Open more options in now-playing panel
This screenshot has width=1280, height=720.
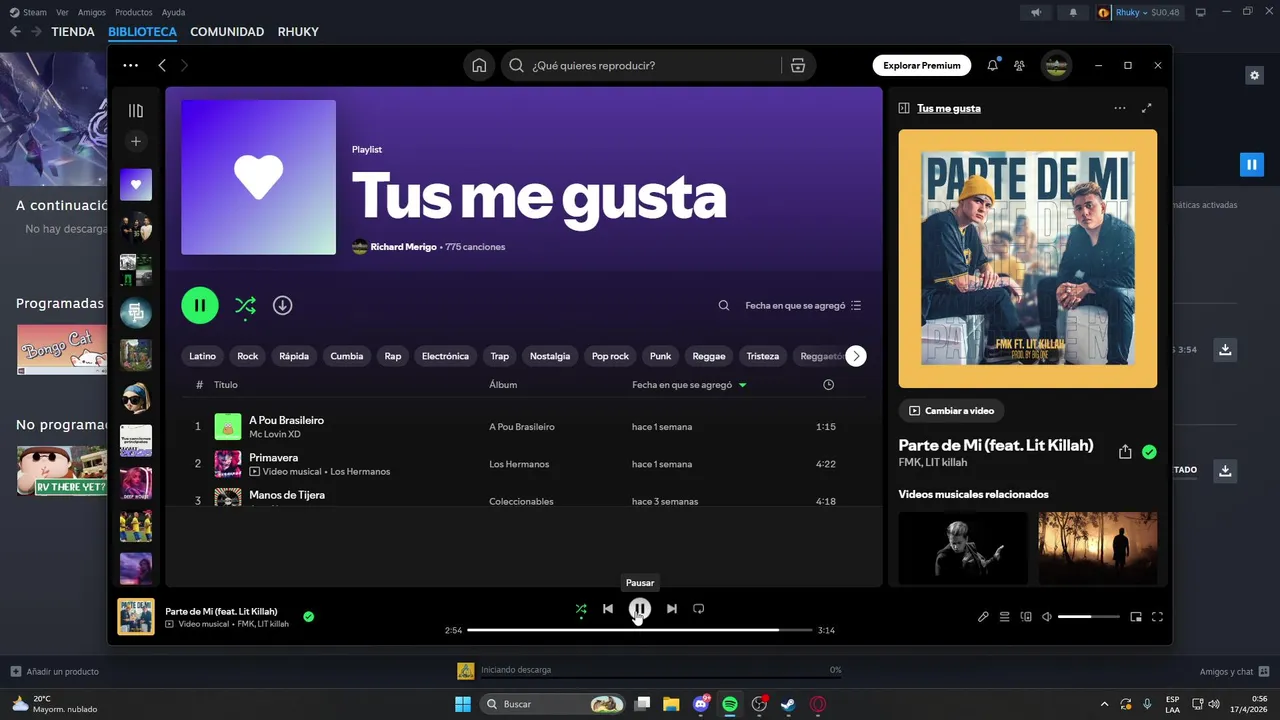pyautogui.click(x=1120, y=108)
